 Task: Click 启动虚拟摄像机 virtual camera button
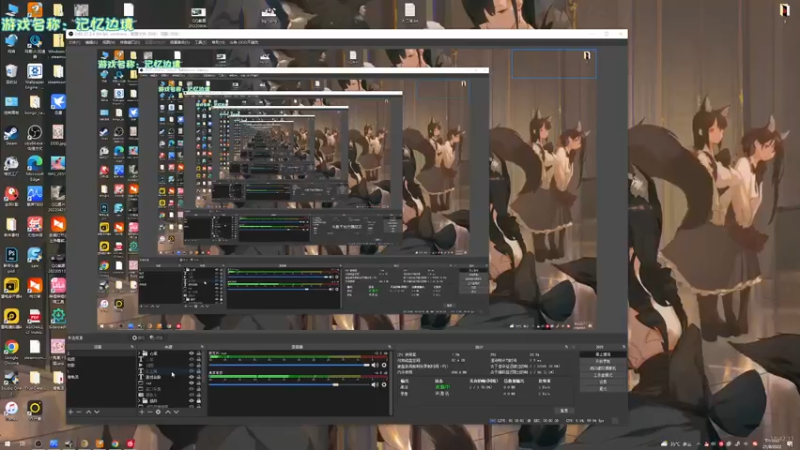tap(603, 368)
